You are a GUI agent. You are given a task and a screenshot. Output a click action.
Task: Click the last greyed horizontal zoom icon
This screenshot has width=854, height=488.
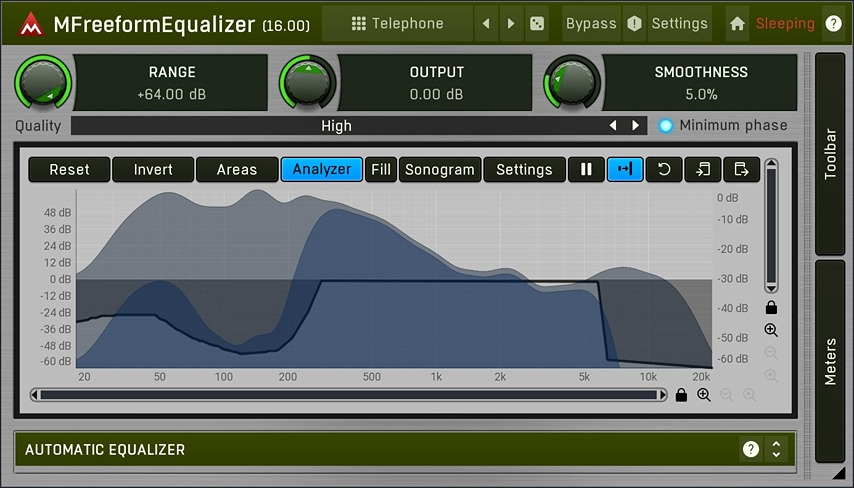coord(749,395)
